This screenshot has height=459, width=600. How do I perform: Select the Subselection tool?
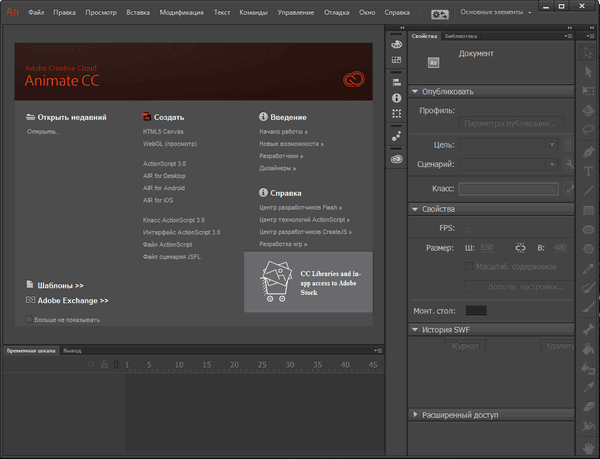588,72
